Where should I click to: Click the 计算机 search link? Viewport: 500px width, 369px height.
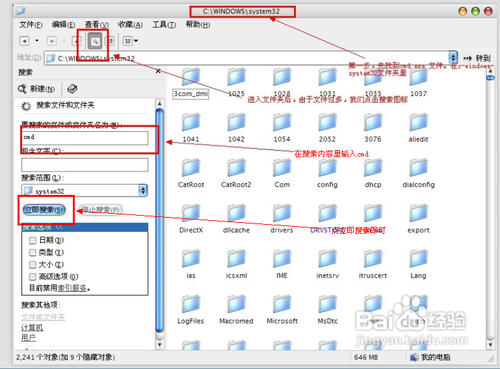pyautogui.click(x=32, y=327)
